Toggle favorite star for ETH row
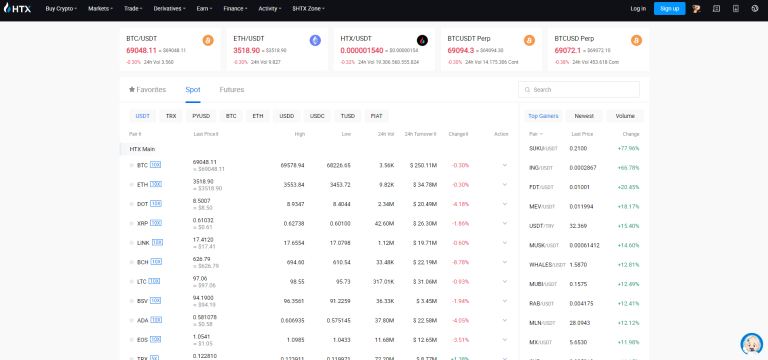Image resolution: width=768 pixels, height=360 pixels. tap(131, 185)
